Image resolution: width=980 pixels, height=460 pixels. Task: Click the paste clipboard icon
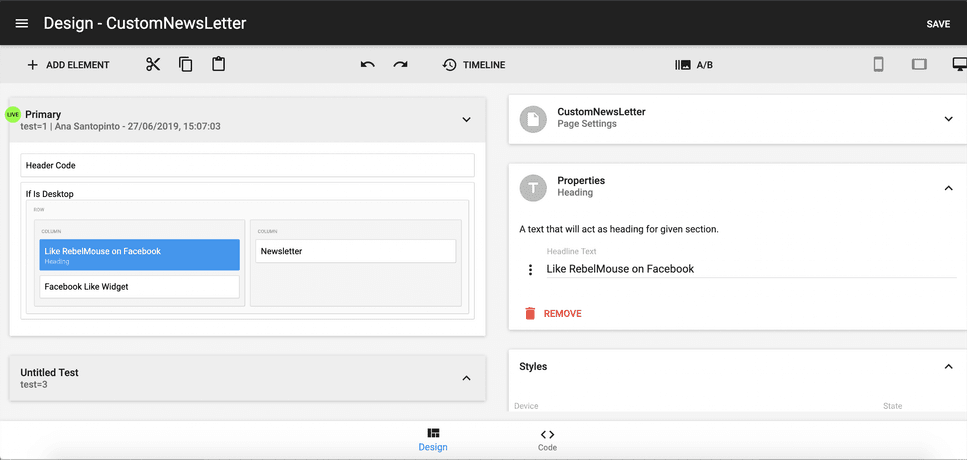218,65
